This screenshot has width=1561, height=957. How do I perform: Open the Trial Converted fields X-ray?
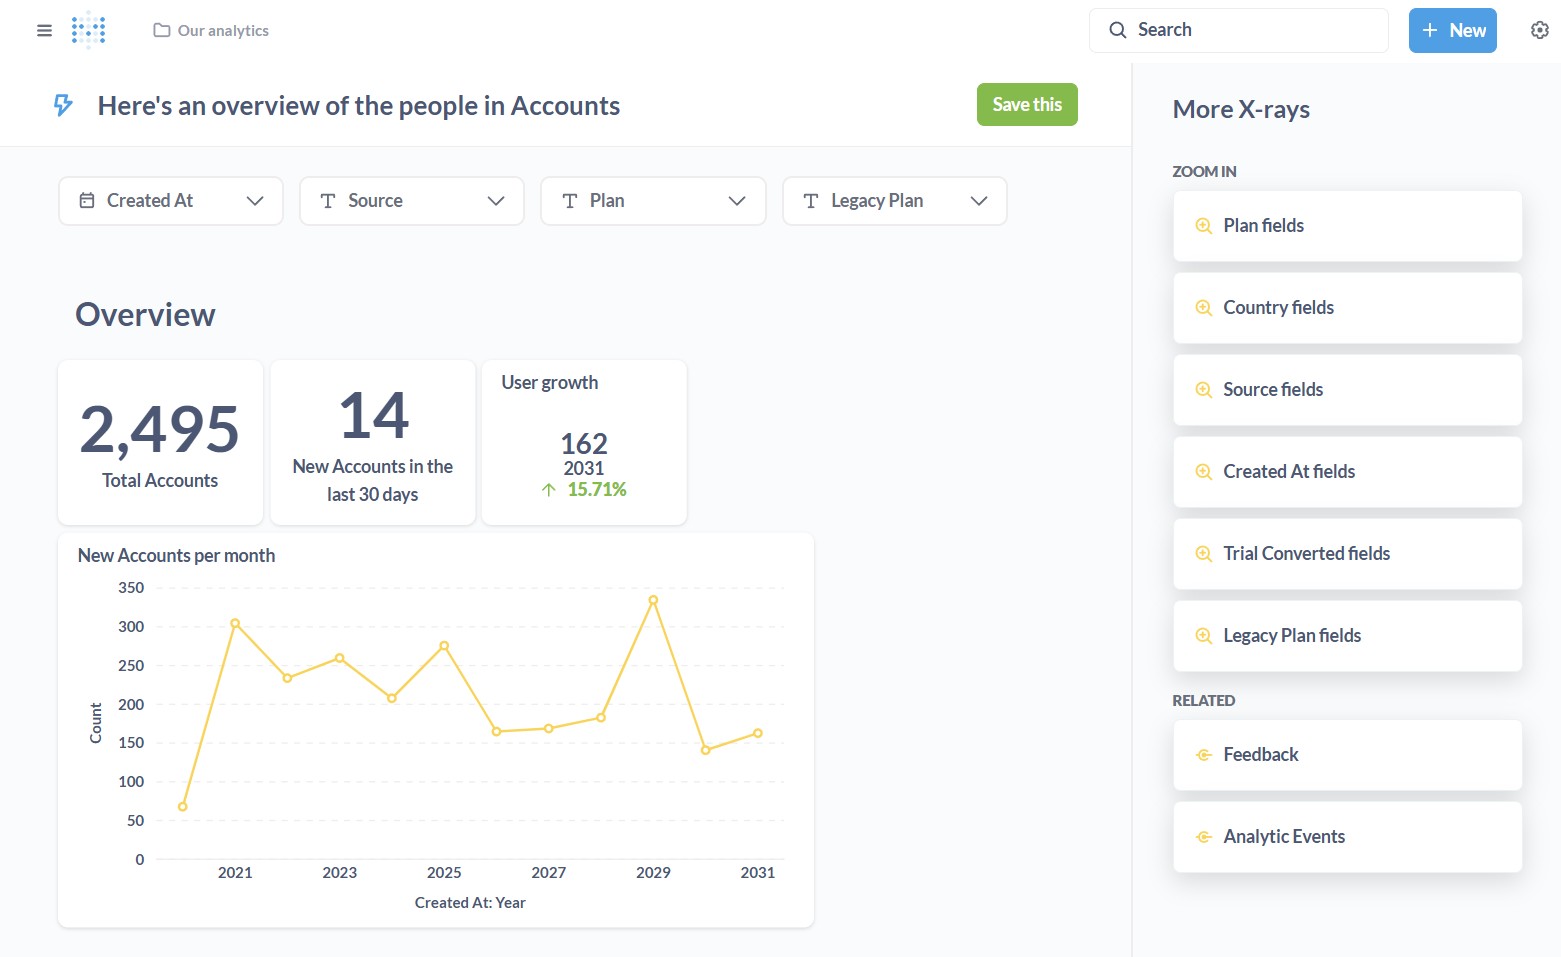click(1347, 554)
